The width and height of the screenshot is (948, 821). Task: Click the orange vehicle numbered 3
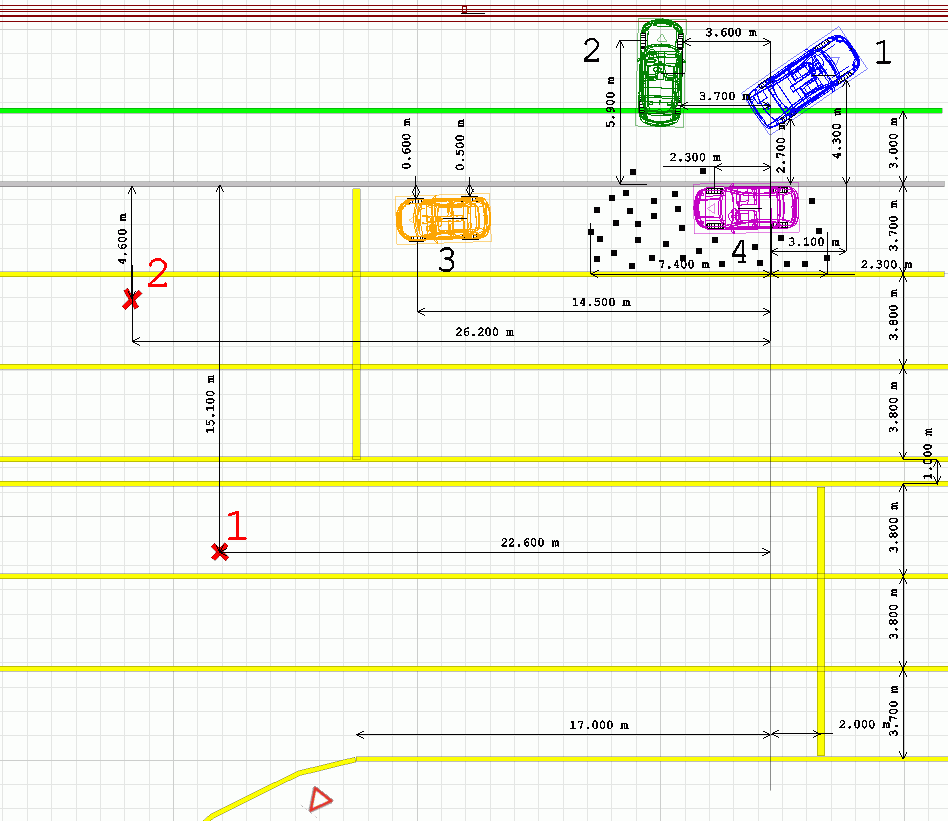[444, 219]
